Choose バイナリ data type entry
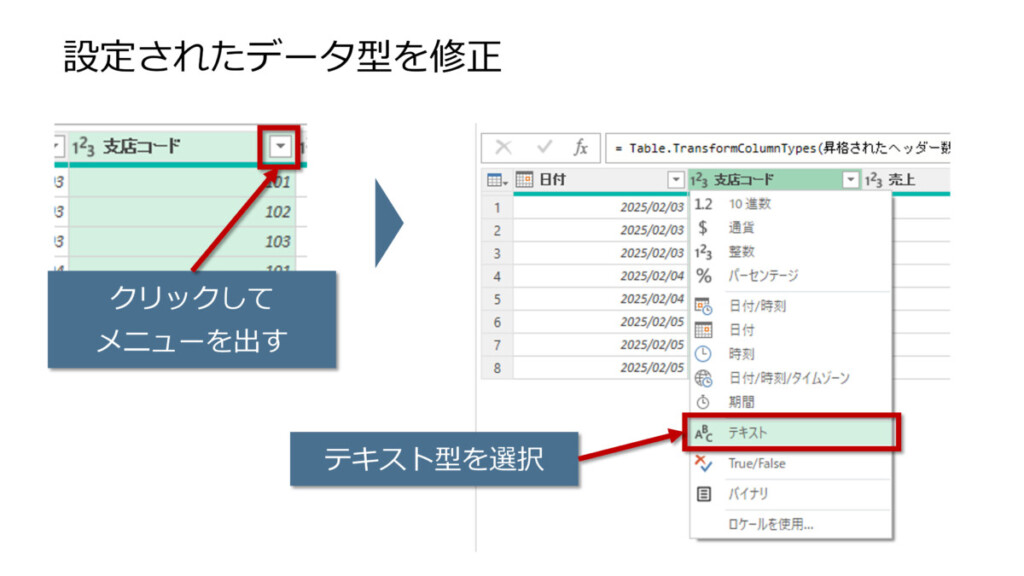 point(748,493)
